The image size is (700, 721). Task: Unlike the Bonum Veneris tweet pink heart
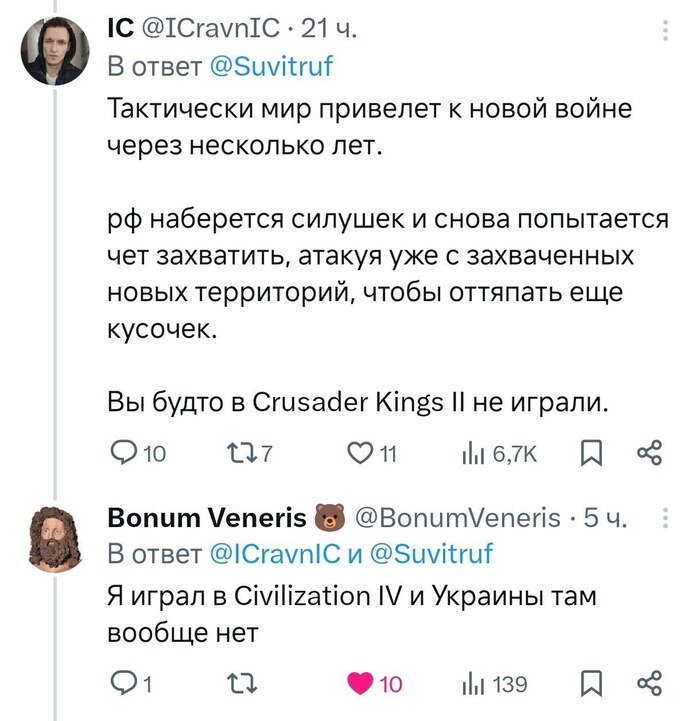pyautogui.click(x=359, y=685)
